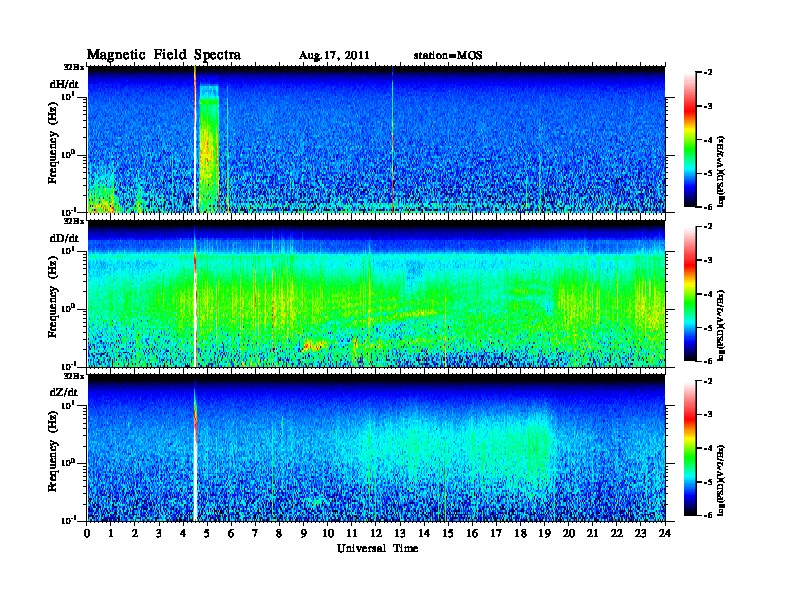Click hour 1 on the Universal Time axis
This screenshot has height=612, width=792.
point(111,533)
